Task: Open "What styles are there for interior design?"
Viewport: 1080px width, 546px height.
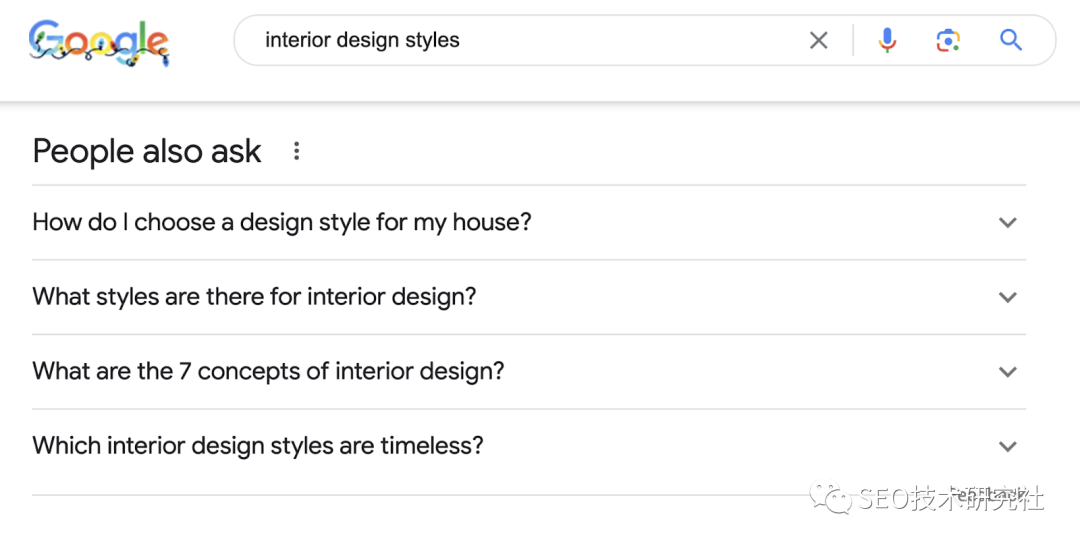Action: (254, 297)
